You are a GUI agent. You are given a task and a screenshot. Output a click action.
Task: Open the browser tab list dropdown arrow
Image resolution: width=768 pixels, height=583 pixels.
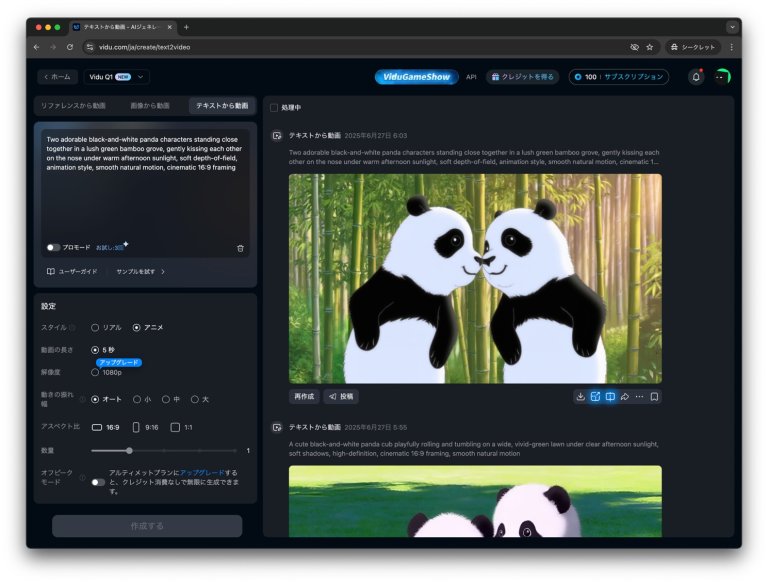(x=732, y=27)
